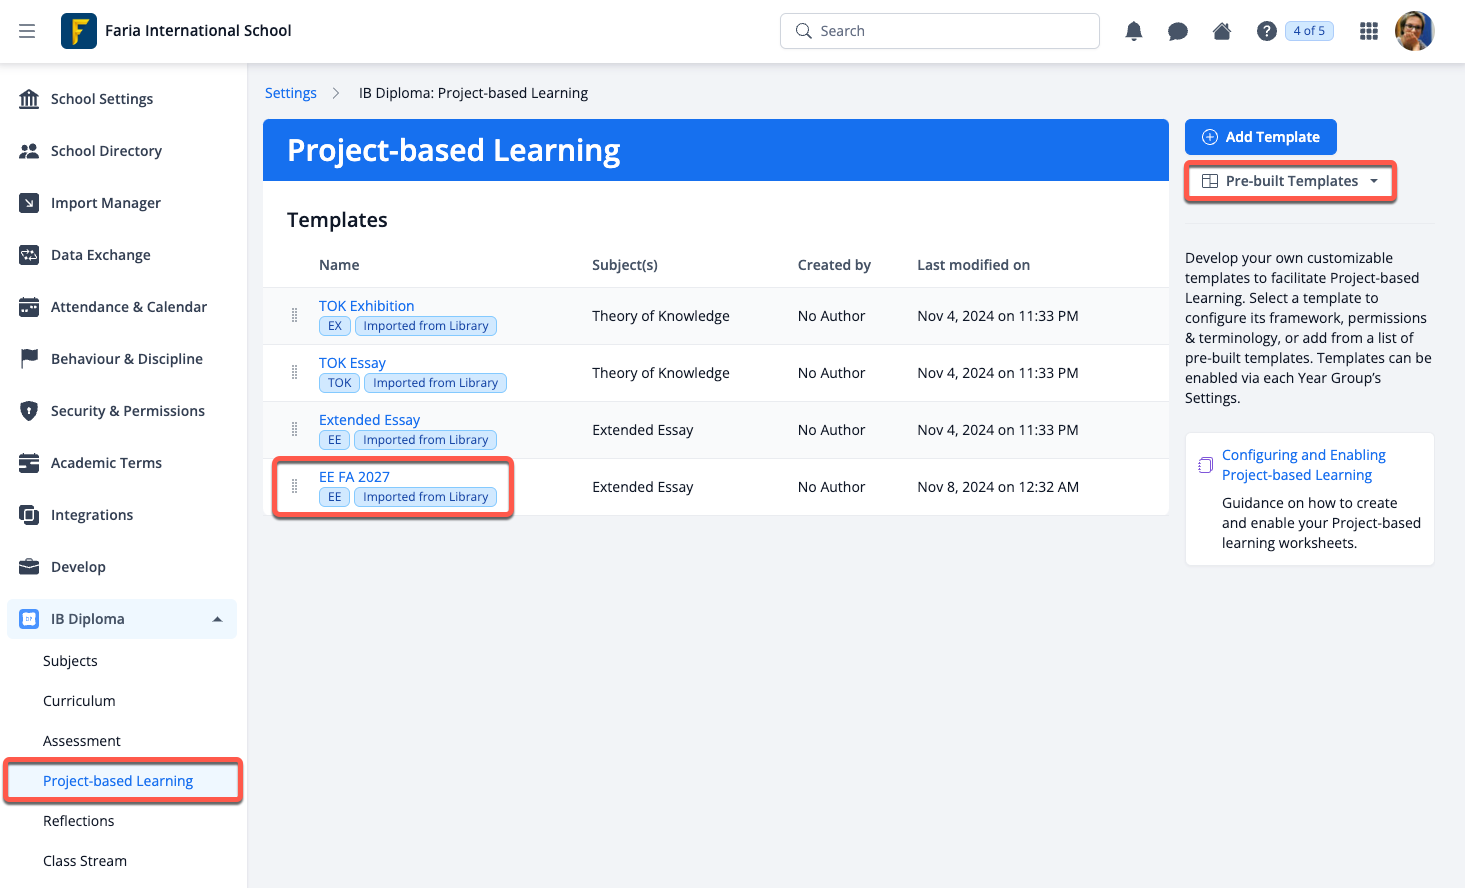Screen dimensions: 1465x888
Task: Open Security & Permissions settings
Action: pos(127,411)
